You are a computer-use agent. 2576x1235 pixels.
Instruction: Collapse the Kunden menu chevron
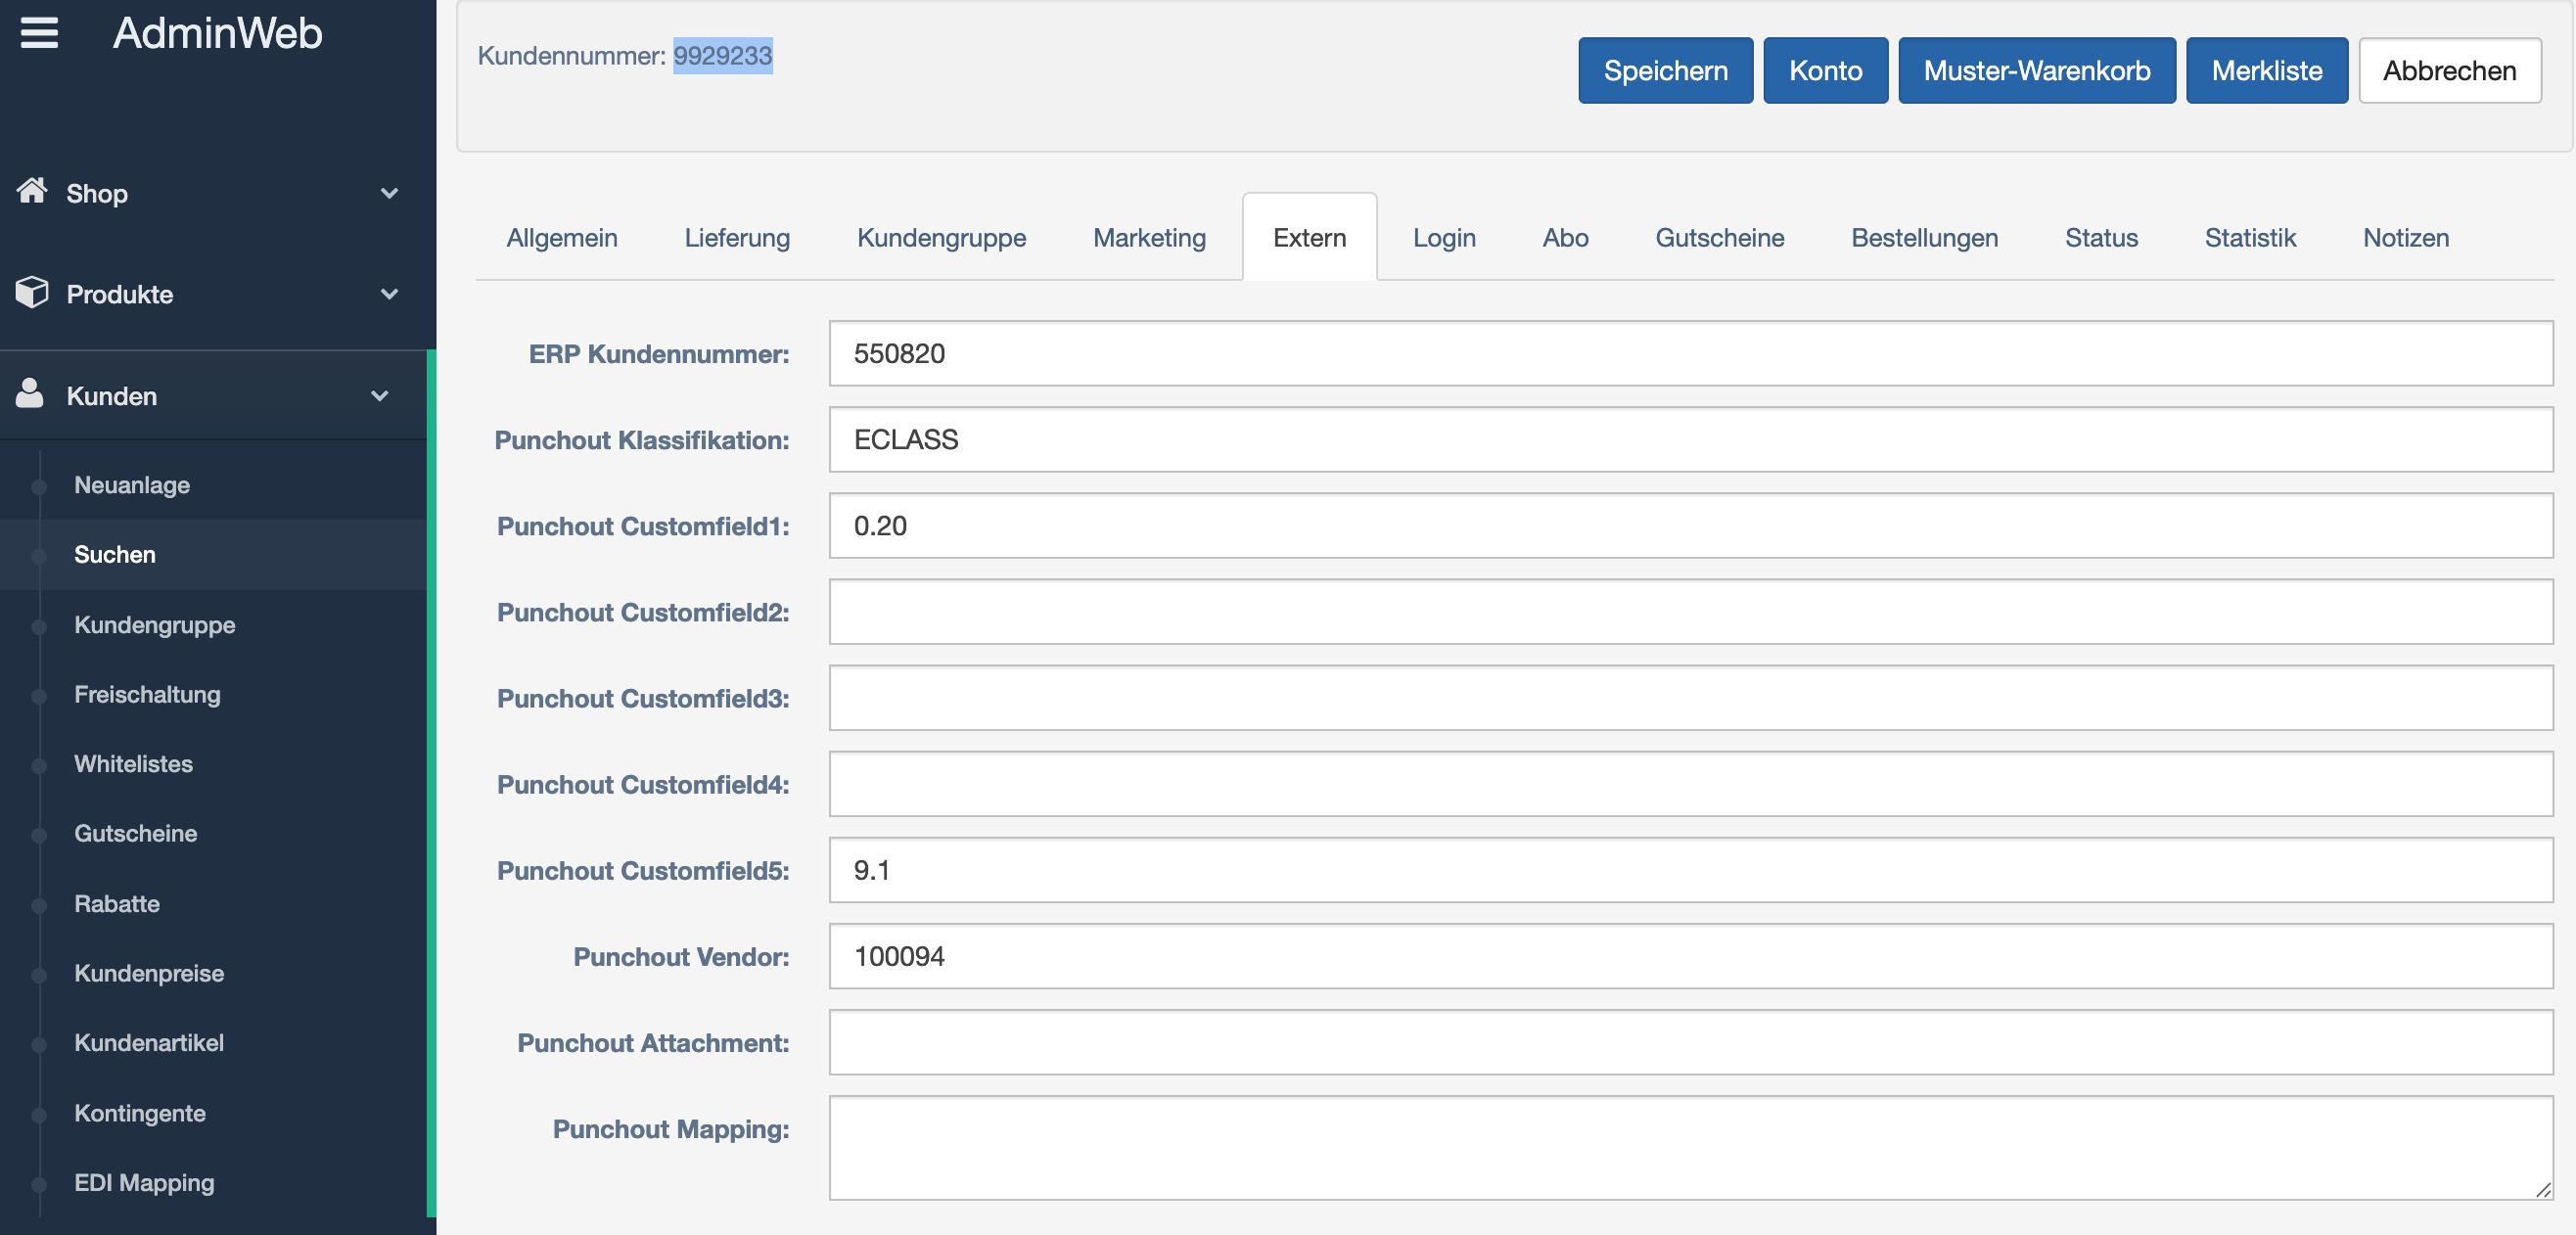(379, 396)
